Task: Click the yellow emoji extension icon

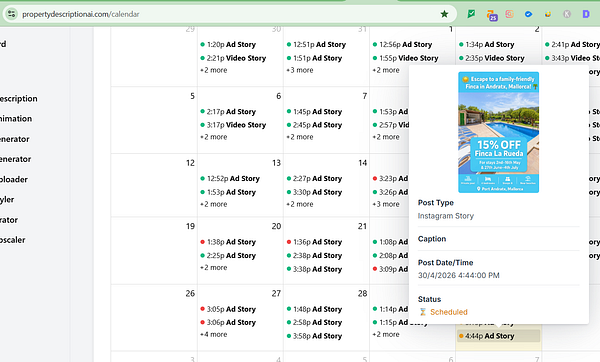Action: [x=548, y=14]
